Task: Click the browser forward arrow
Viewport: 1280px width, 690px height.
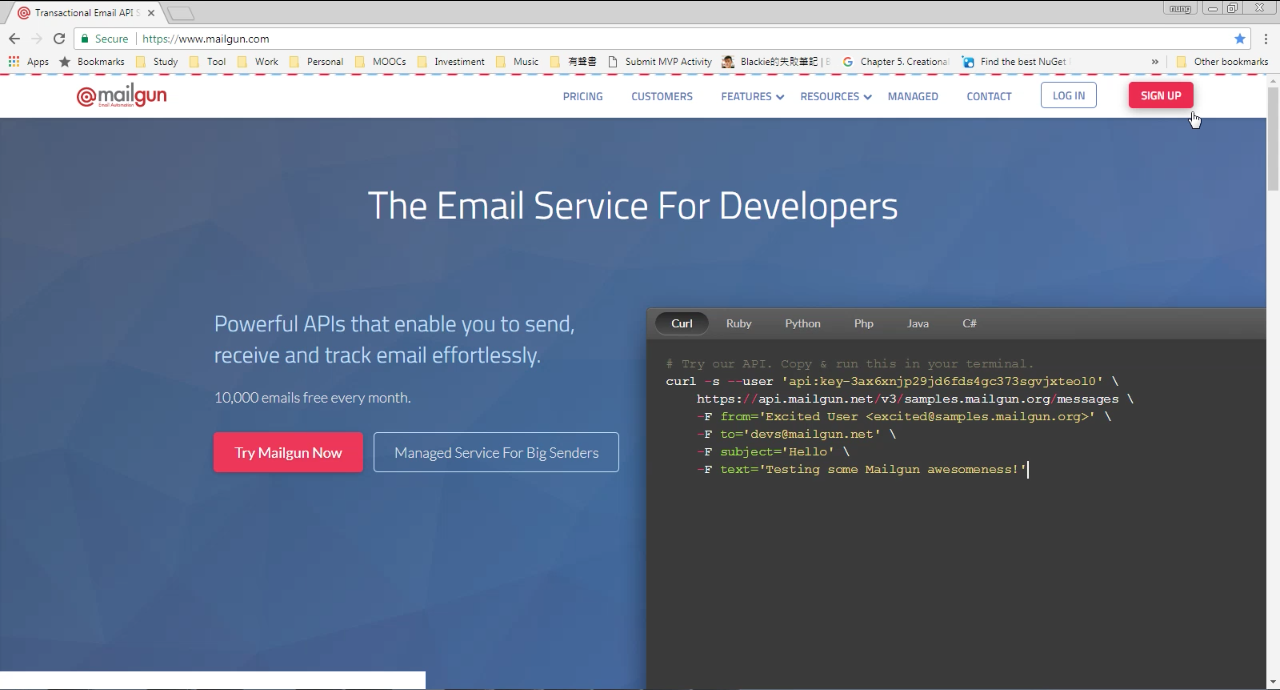Action: click(x=37, y=39)
